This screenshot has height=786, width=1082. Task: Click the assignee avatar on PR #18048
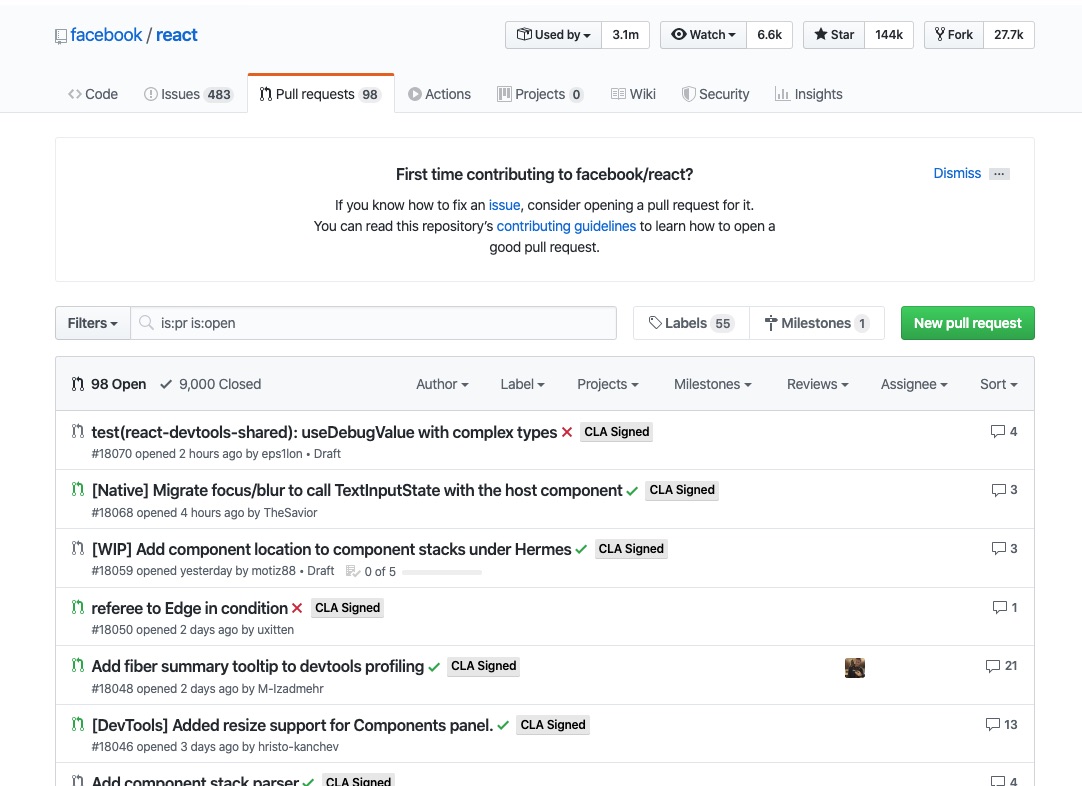(855, 667)
